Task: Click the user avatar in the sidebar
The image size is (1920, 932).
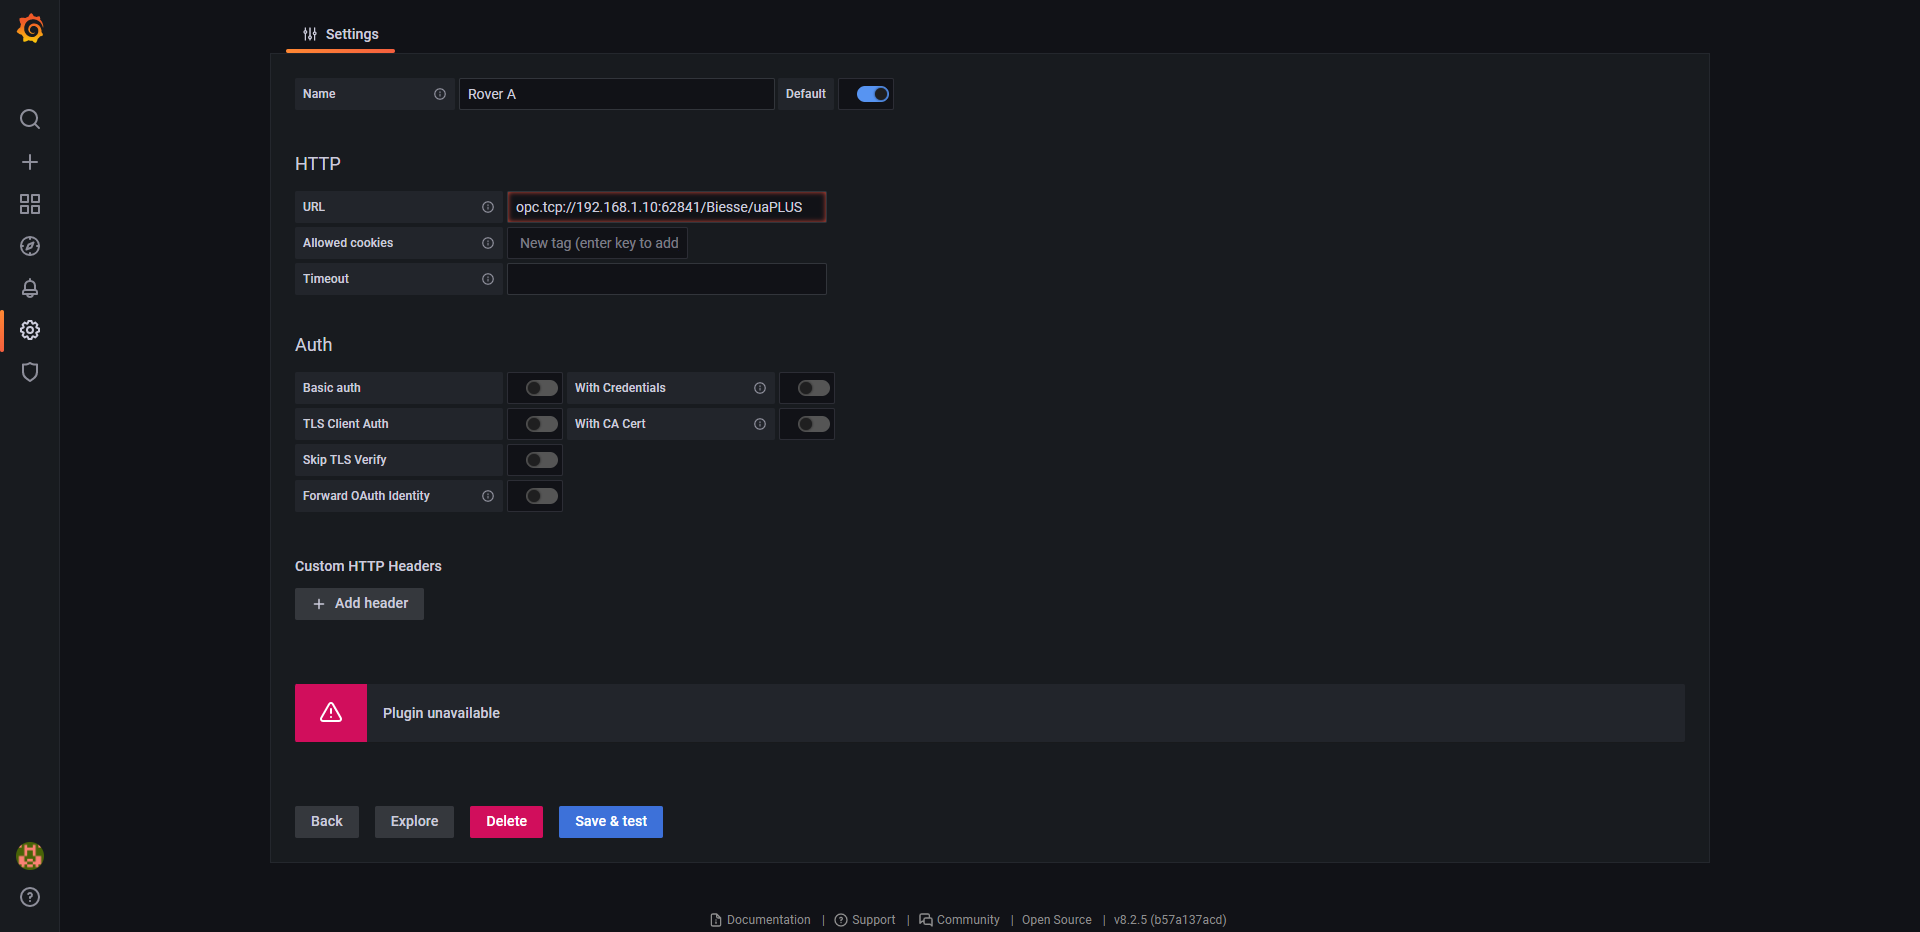Action: [x=30, y=856]
